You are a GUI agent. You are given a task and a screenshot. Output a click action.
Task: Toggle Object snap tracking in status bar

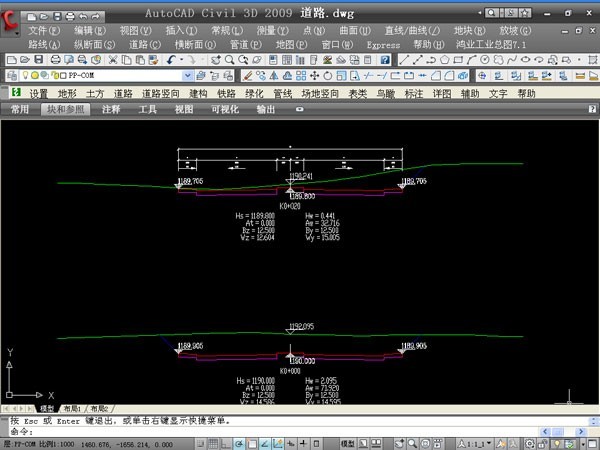coord(265,444)
